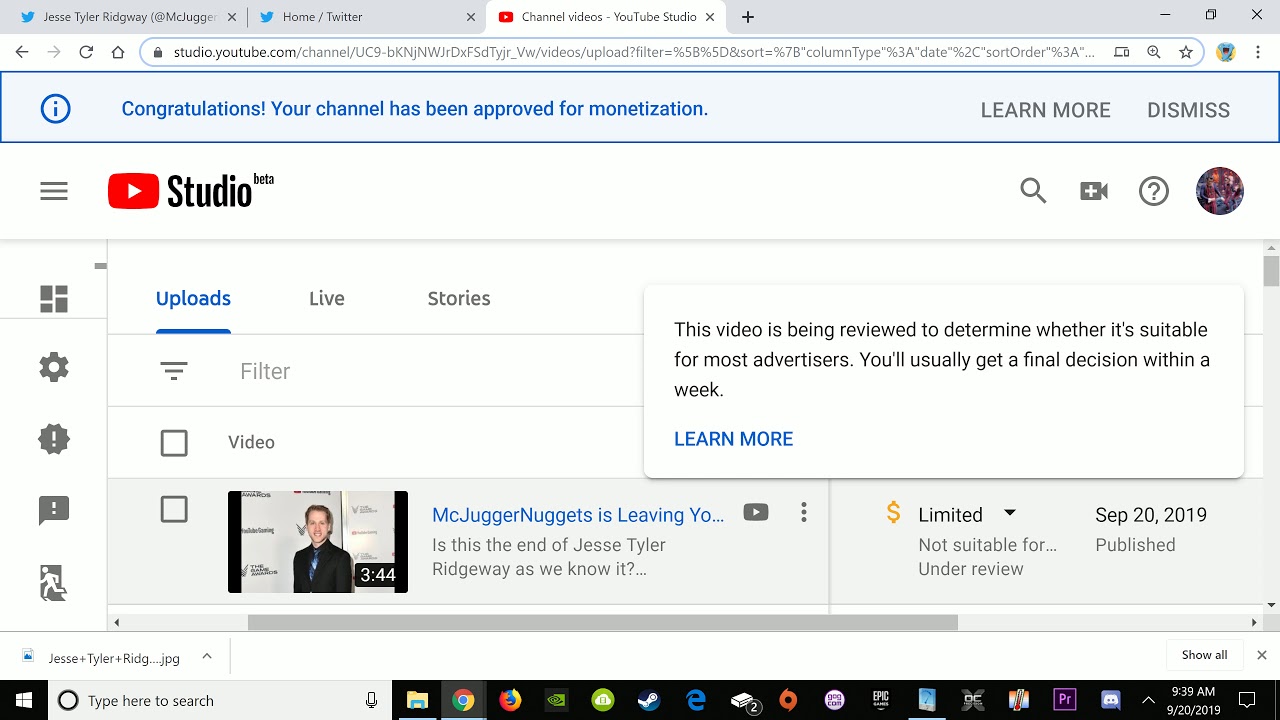Open File Explorer from the taskbar
The image size is (1280, 720).
click(x=417, y=700)
